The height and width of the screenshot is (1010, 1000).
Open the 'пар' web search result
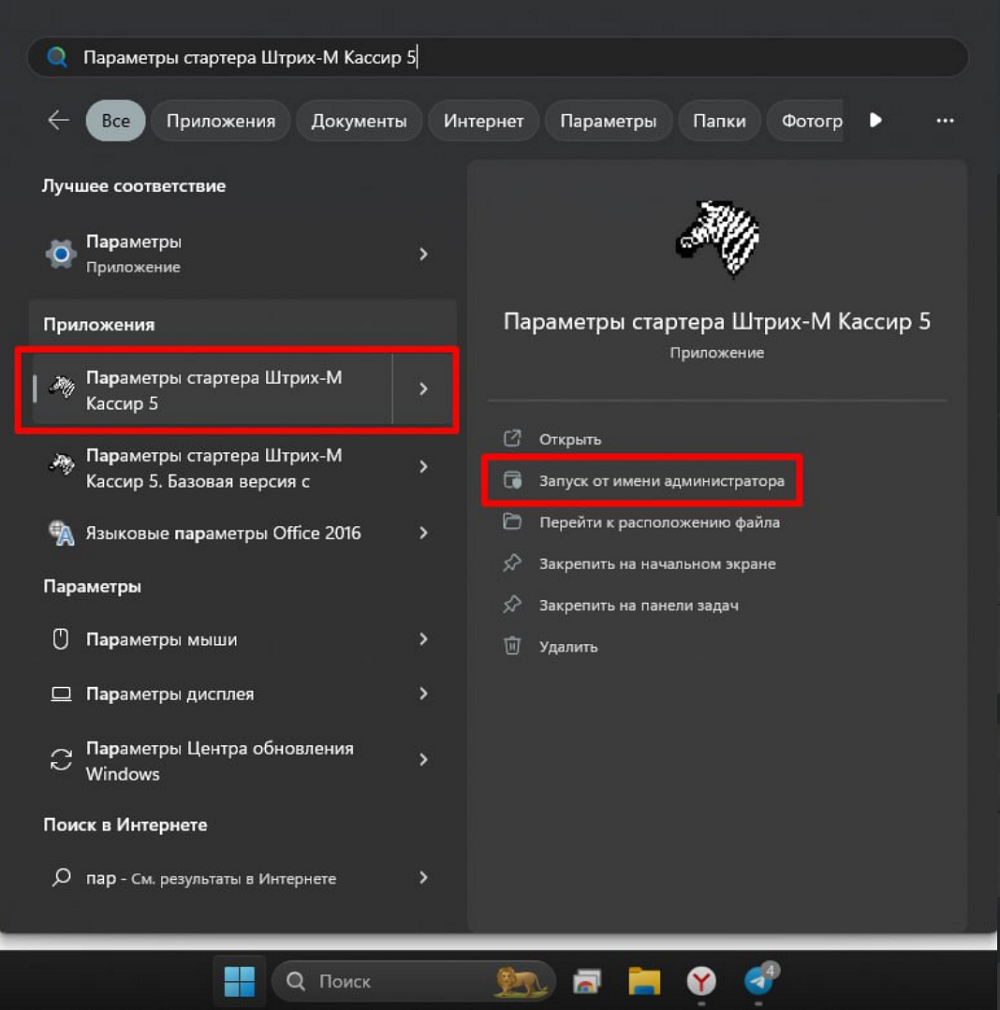242,877
